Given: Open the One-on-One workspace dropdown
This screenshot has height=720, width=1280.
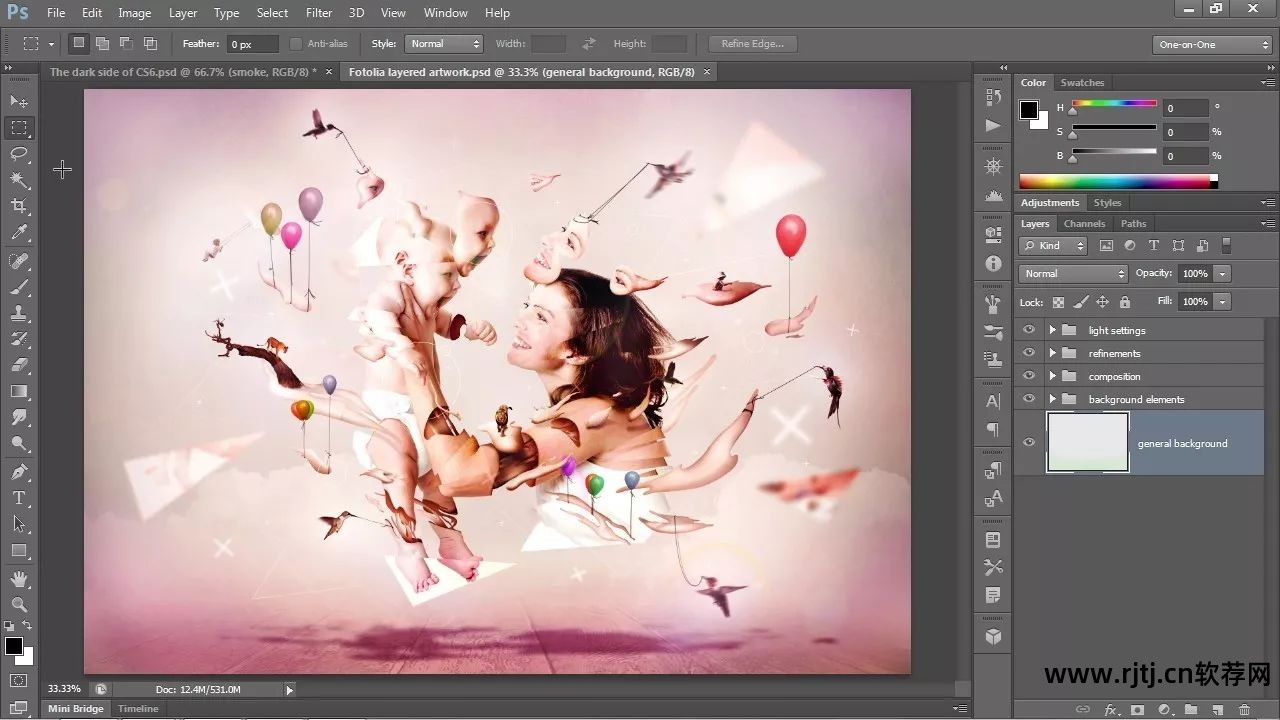Looking at the screenshot, I should (1211, 45).
